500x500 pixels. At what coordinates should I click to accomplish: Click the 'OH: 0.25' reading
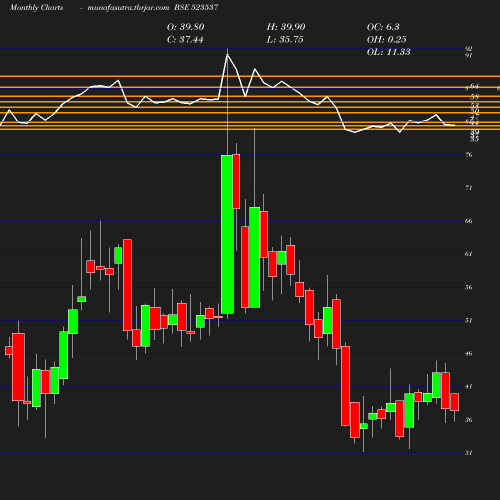tap(387, 40)
